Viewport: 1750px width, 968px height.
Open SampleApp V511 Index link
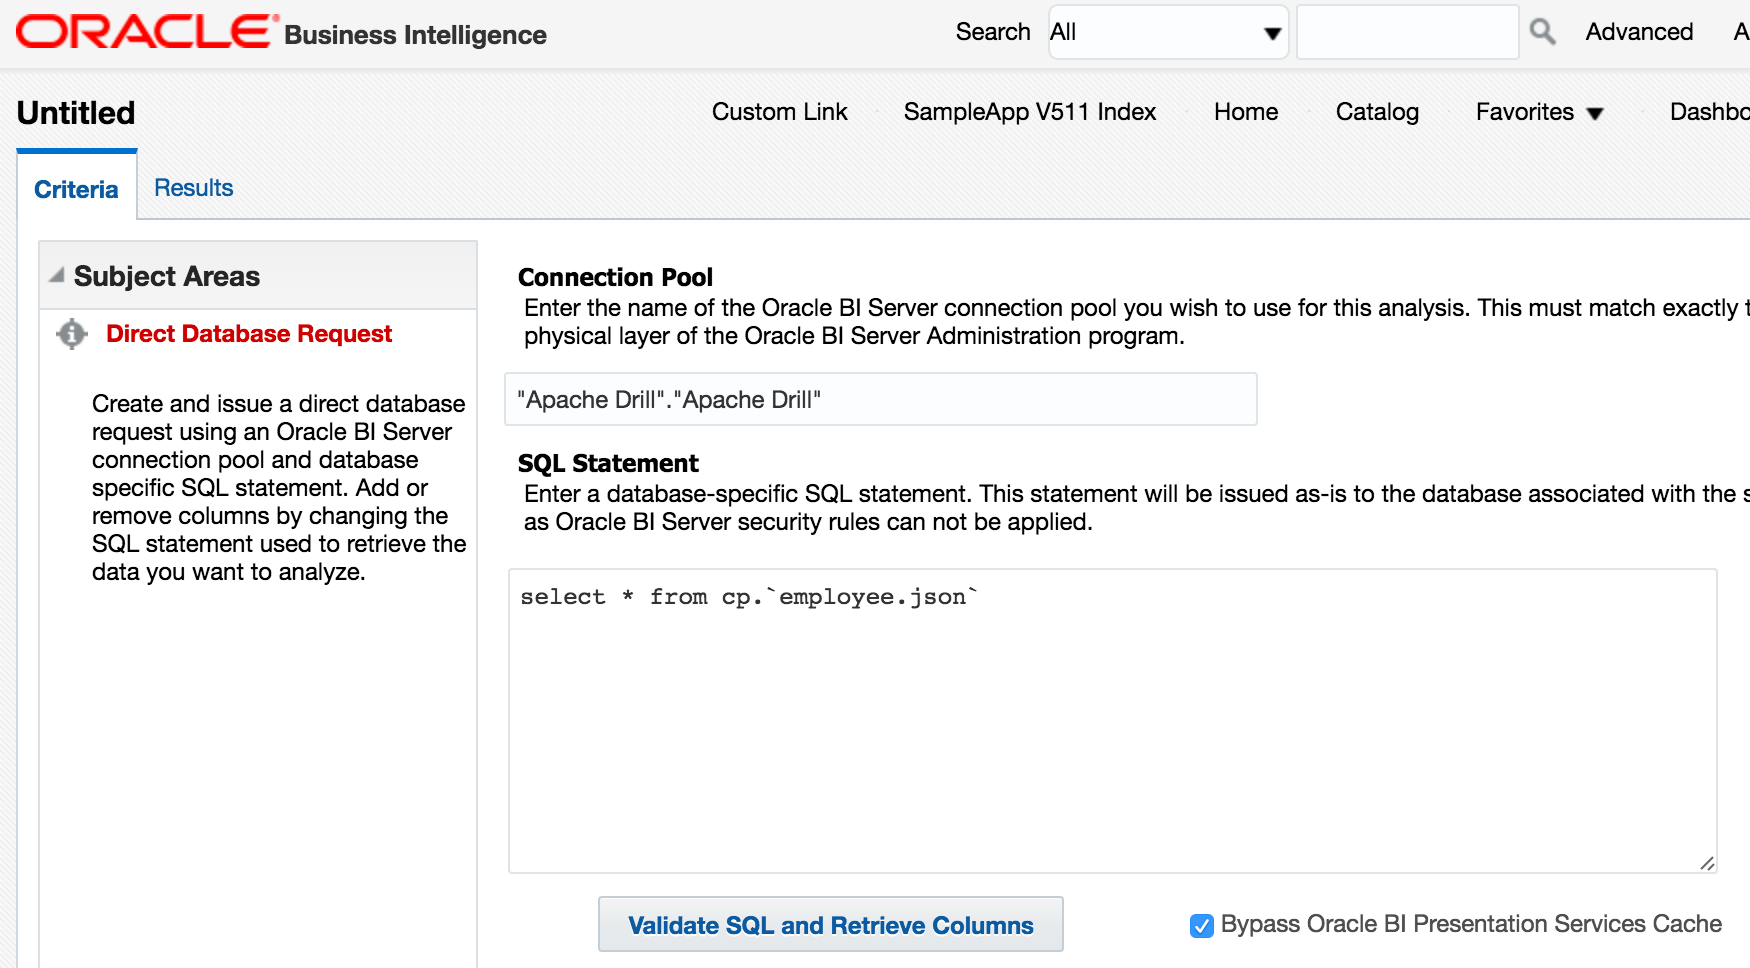point(1029,112)
